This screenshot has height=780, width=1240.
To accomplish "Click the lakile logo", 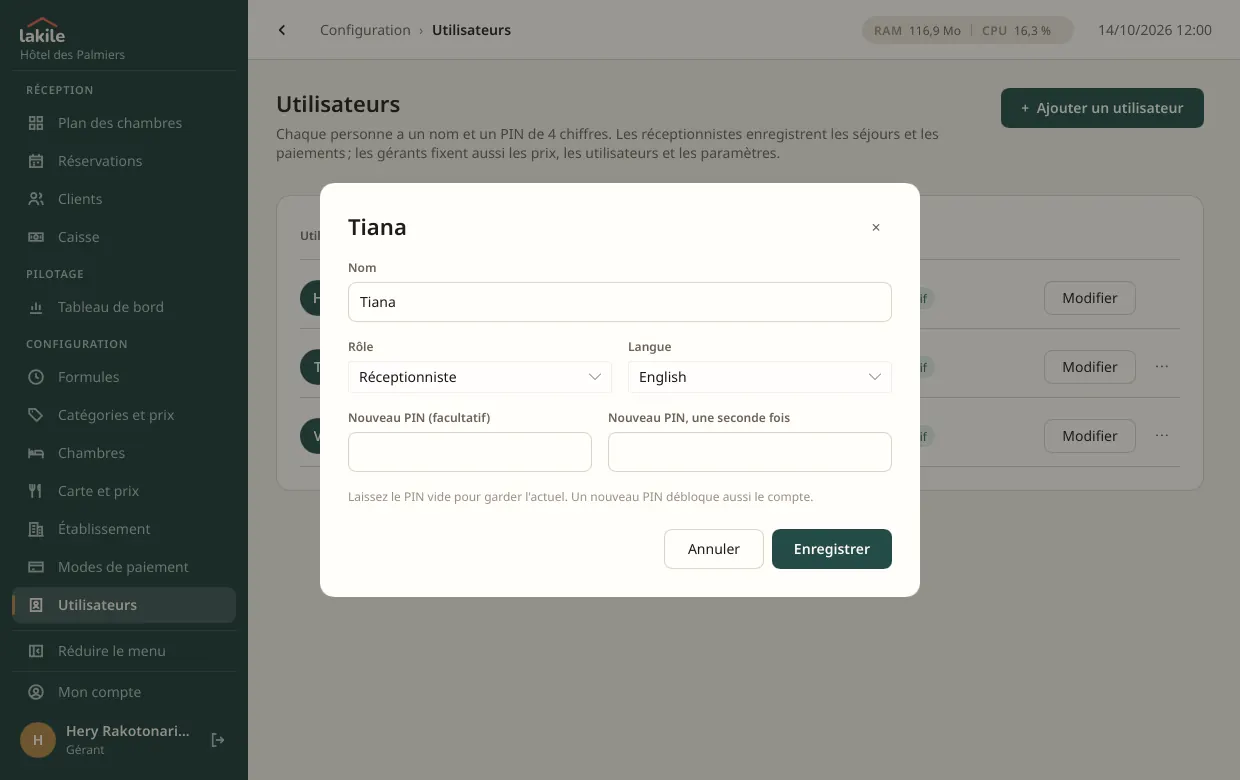I will coord(42,31).
